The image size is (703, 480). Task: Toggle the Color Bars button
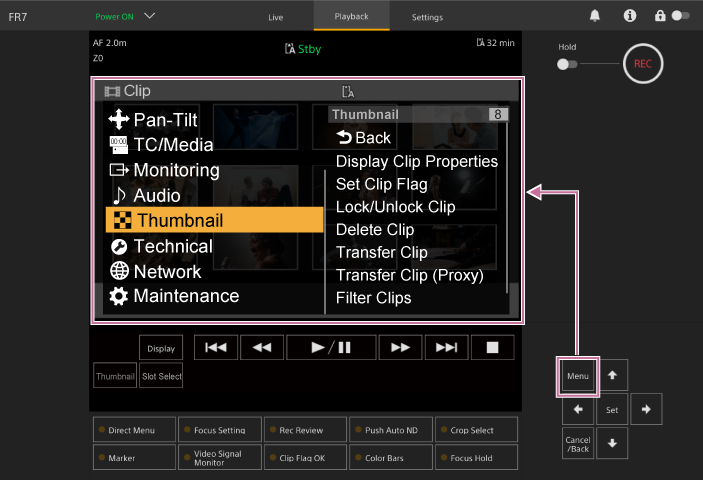tap(389, 457)
